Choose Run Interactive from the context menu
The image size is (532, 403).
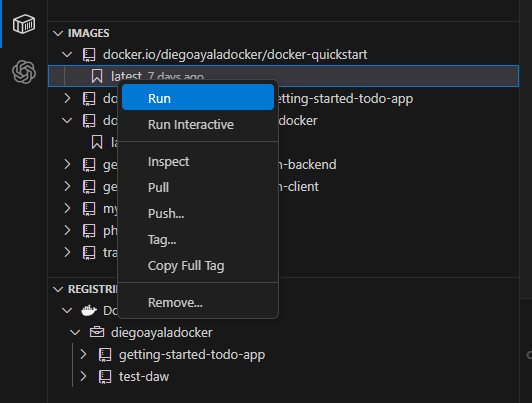pyautogui.click(x=198, y=124)
